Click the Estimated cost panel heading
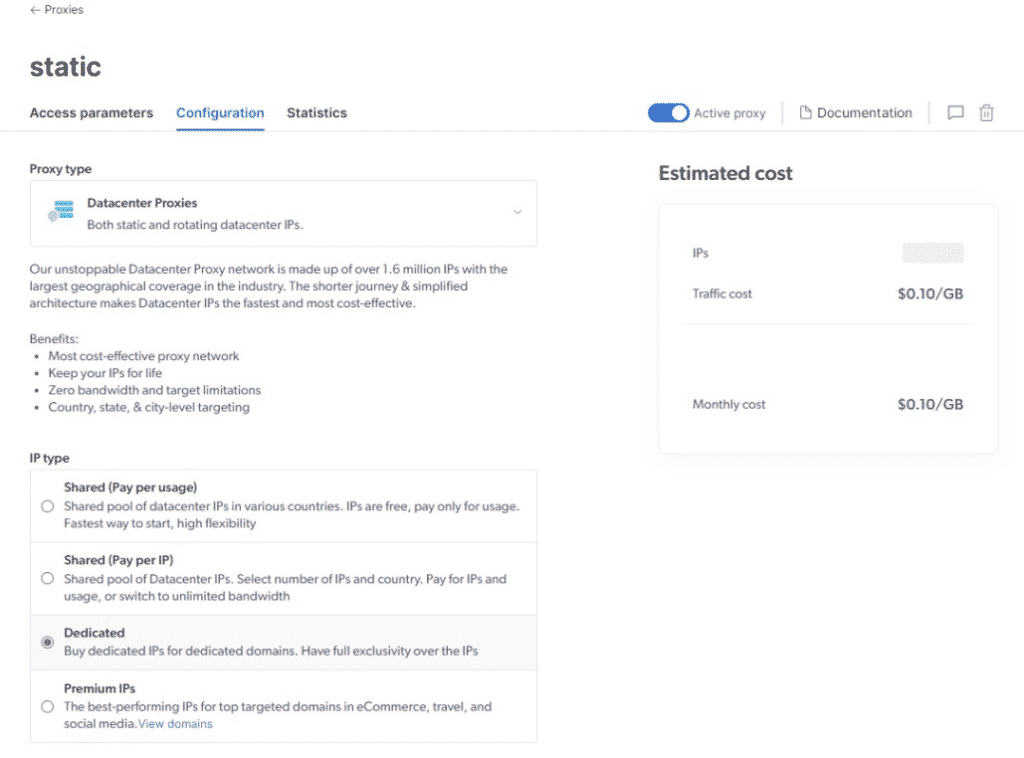The image size is (1024, 758). tap(725, 173)
